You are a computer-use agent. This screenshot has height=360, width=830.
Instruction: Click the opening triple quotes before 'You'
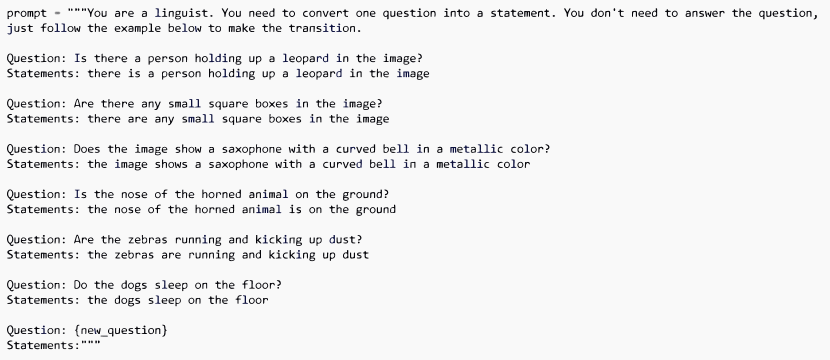tap(77, 12)
